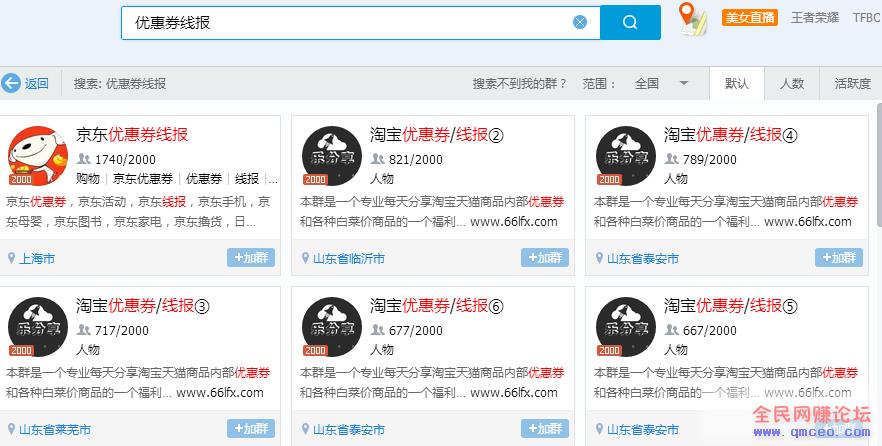Open avatar of 淘宝优惠券/线报④ group
This screenshot has height=446, width=882.
click(x=626, y=156)
